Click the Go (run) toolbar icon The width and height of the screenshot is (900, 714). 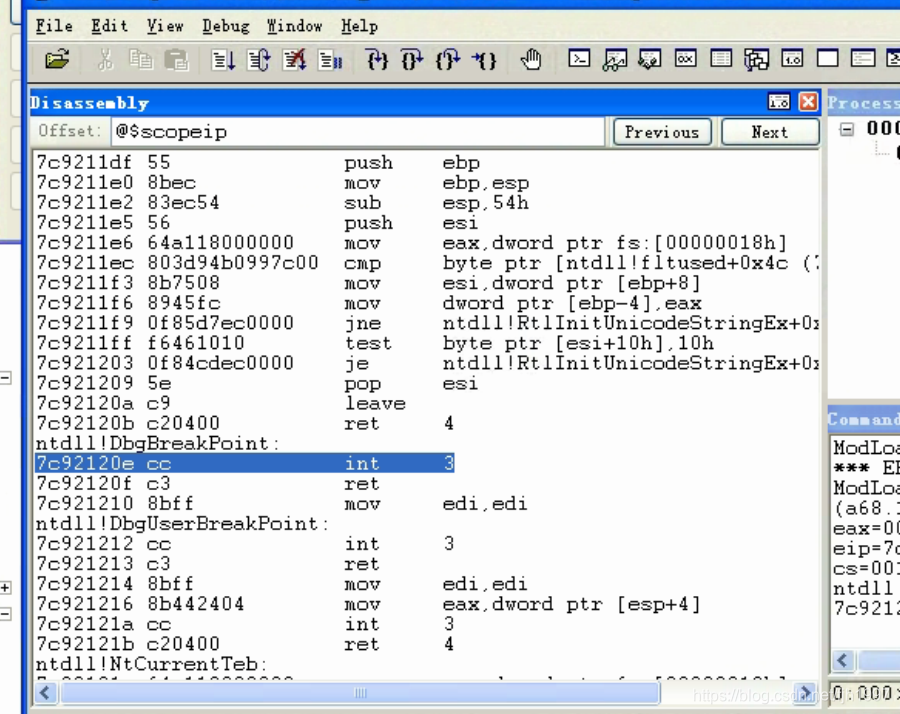click(223, 60)
